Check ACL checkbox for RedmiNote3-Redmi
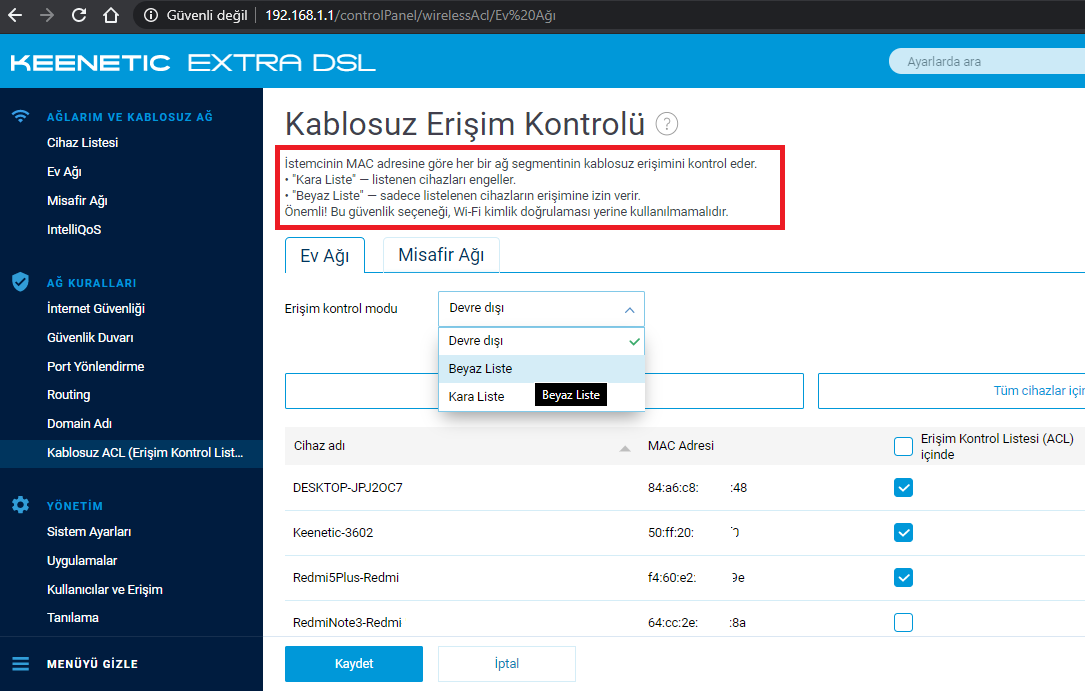The height and width of the screenshot is (691, 1085). (903, 623)
